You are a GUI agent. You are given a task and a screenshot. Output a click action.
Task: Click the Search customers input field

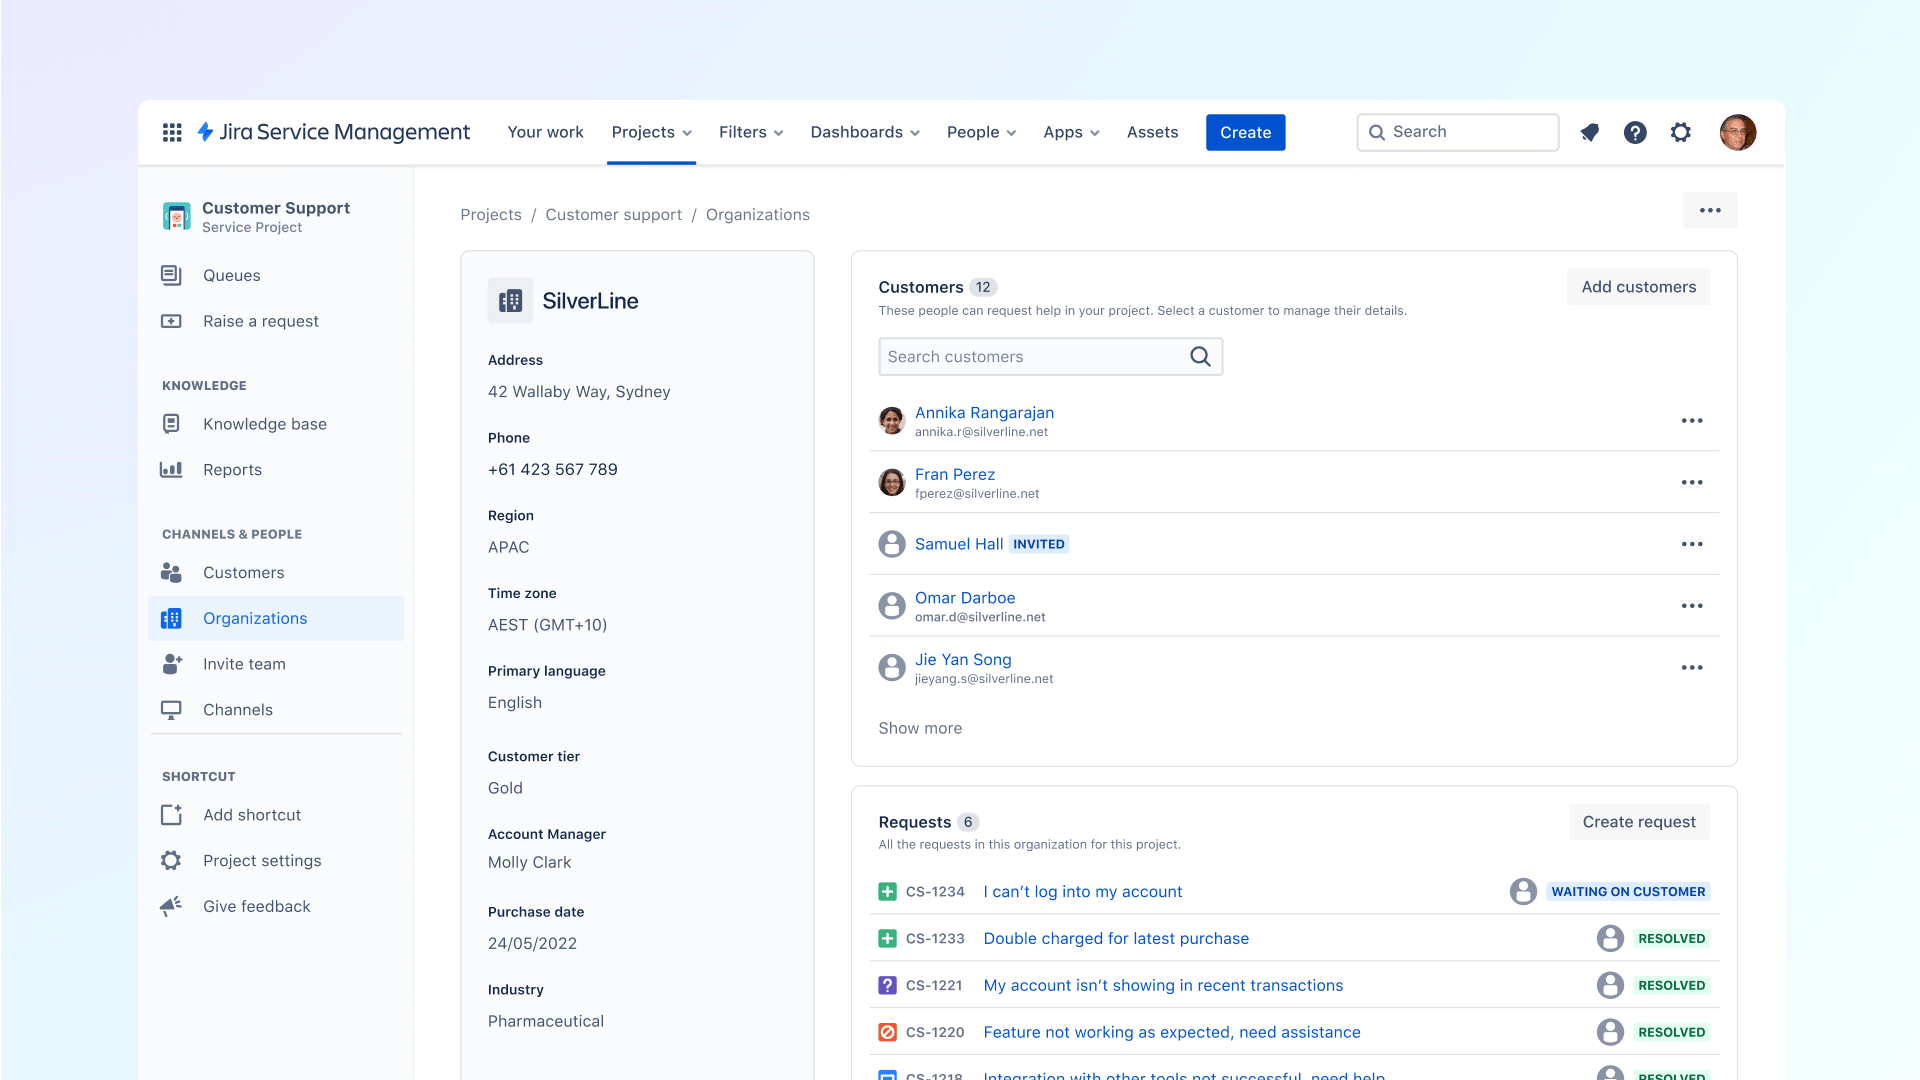click(1030, 357)
